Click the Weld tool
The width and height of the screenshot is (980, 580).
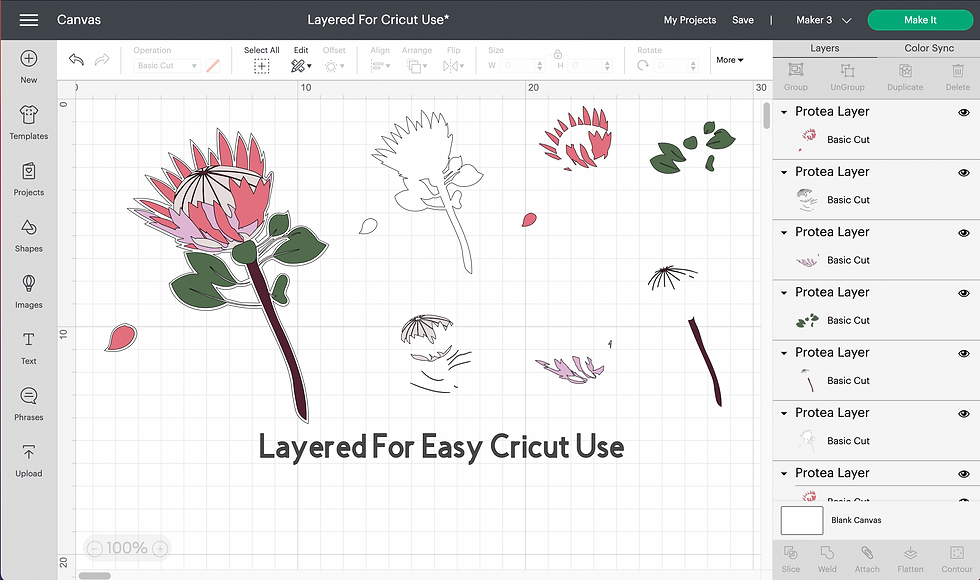coord(827,559)
